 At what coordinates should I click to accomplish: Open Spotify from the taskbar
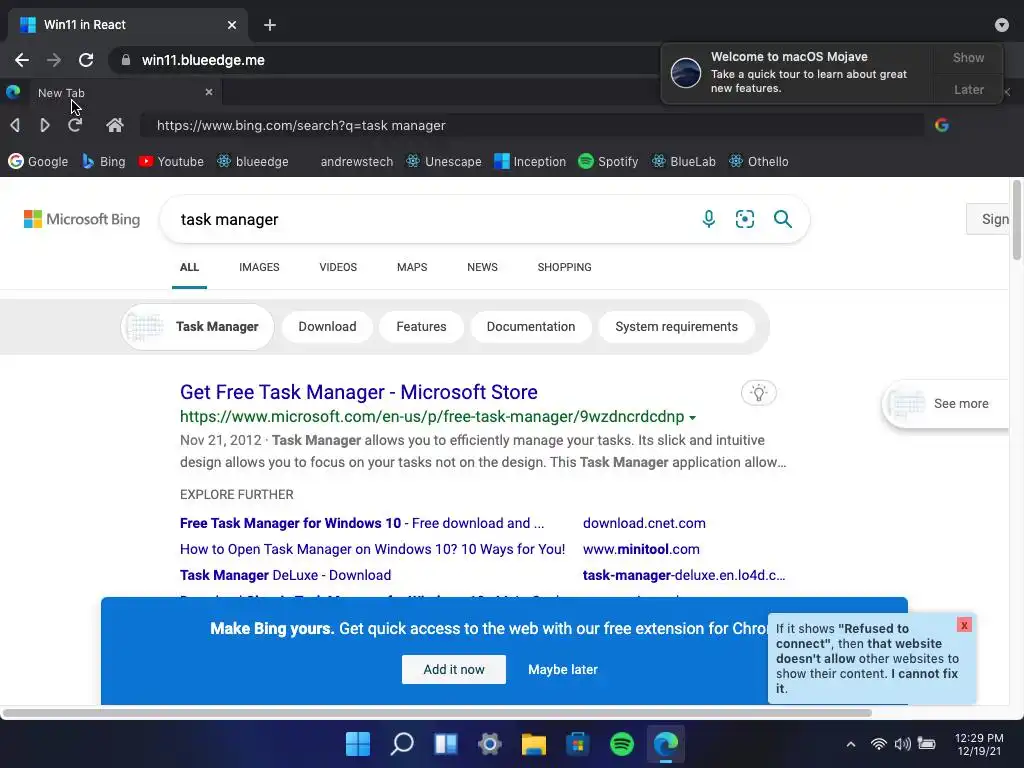(622, 744)
